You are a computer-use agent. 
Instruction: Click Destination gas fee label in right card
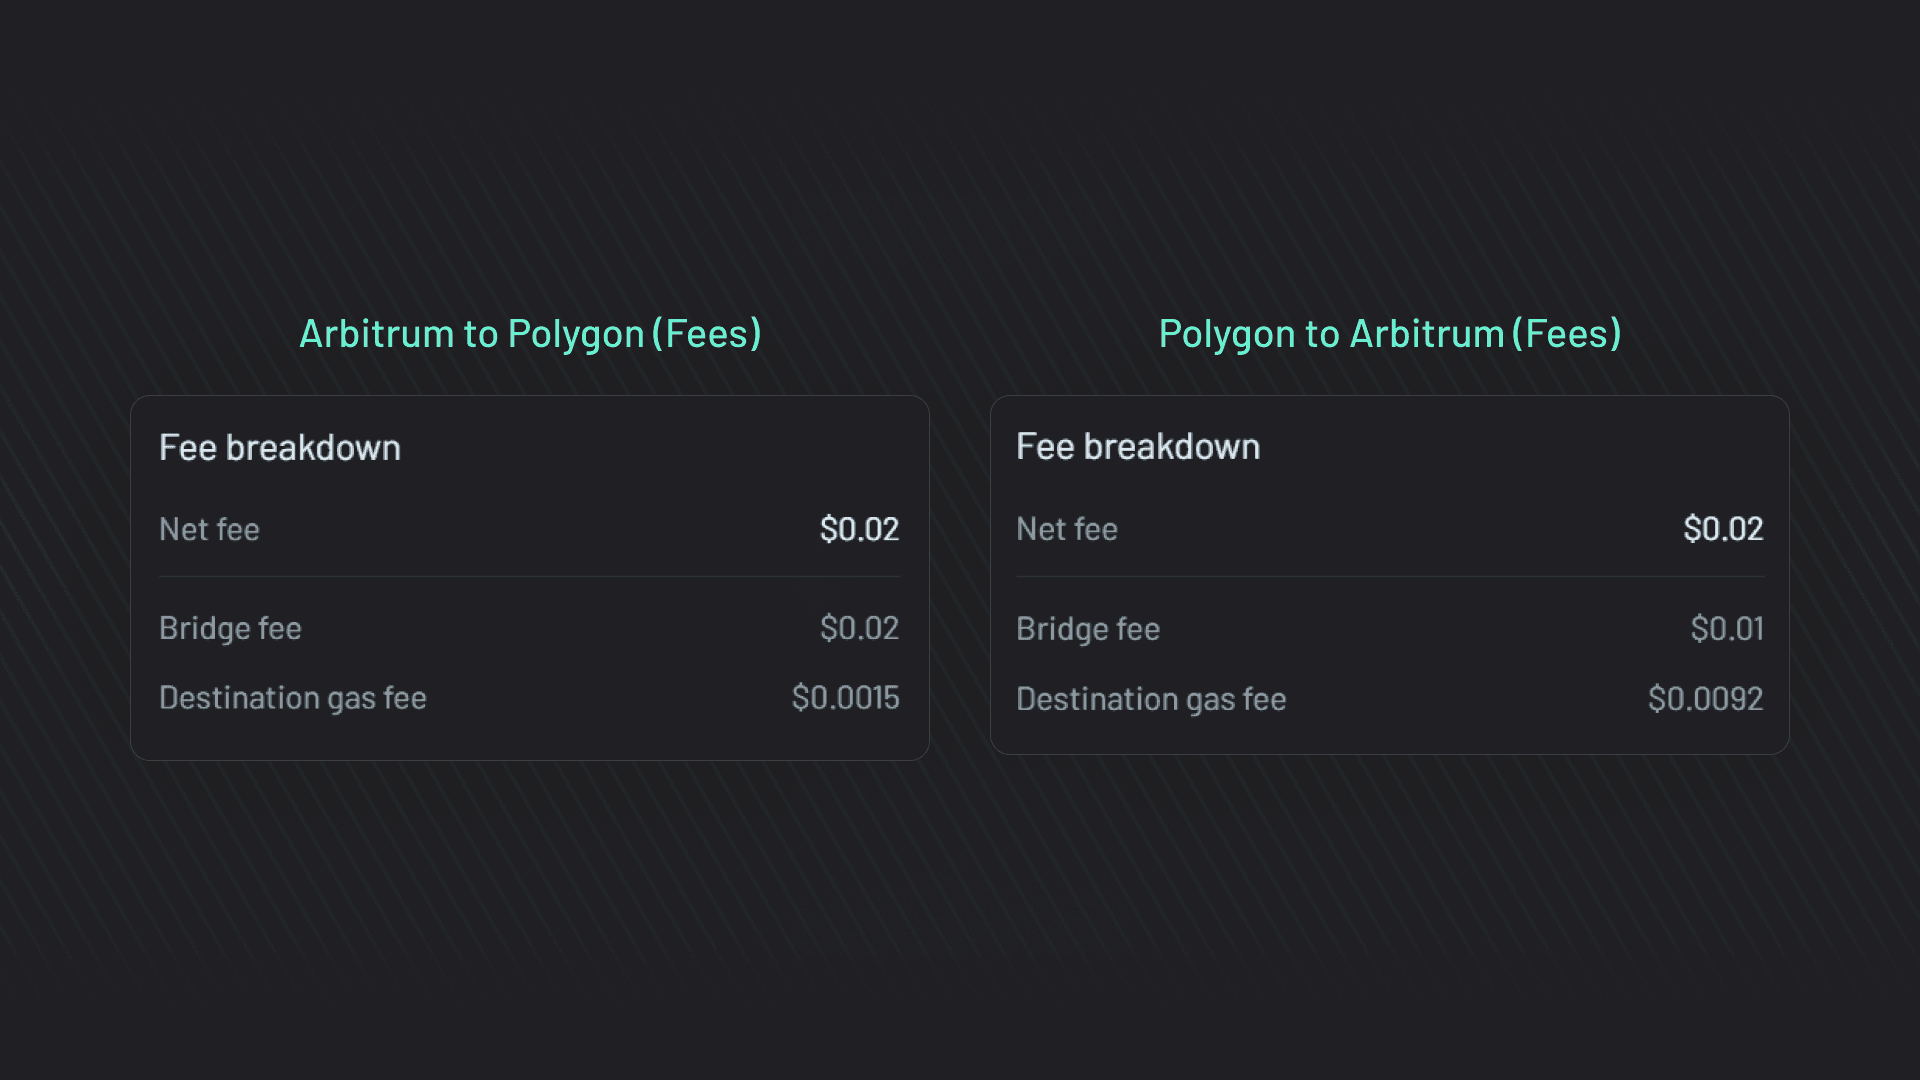1151,698
